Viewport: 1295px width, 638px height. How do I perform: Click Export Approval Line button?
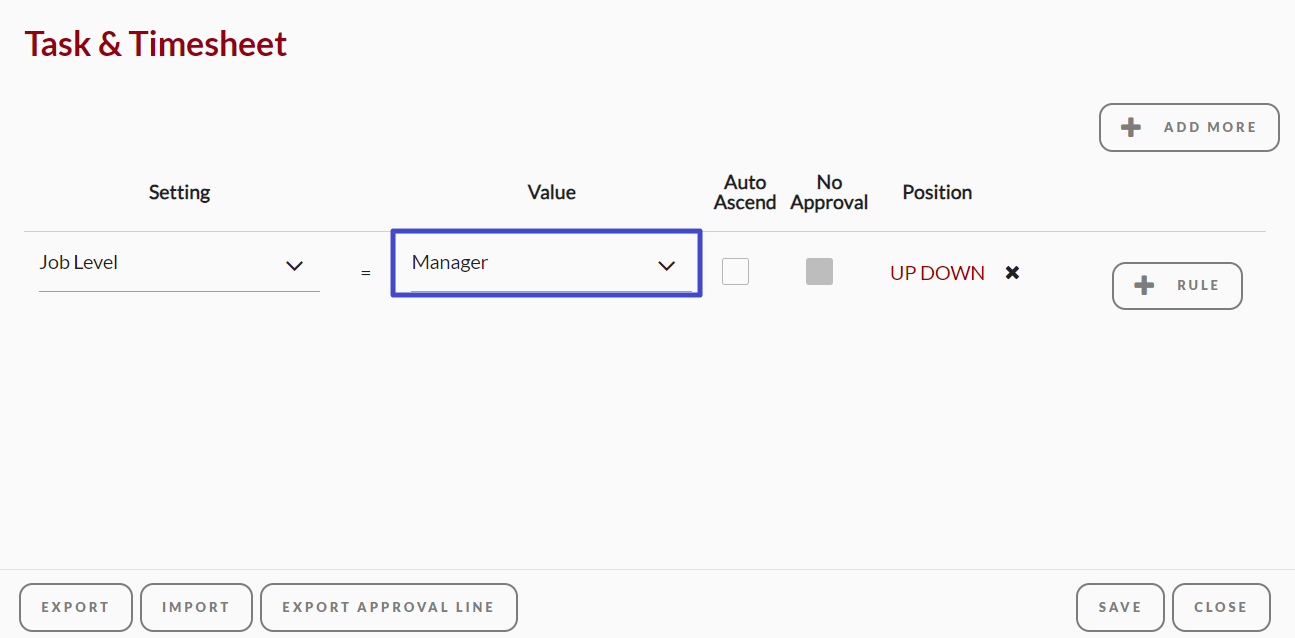[389, 607]
